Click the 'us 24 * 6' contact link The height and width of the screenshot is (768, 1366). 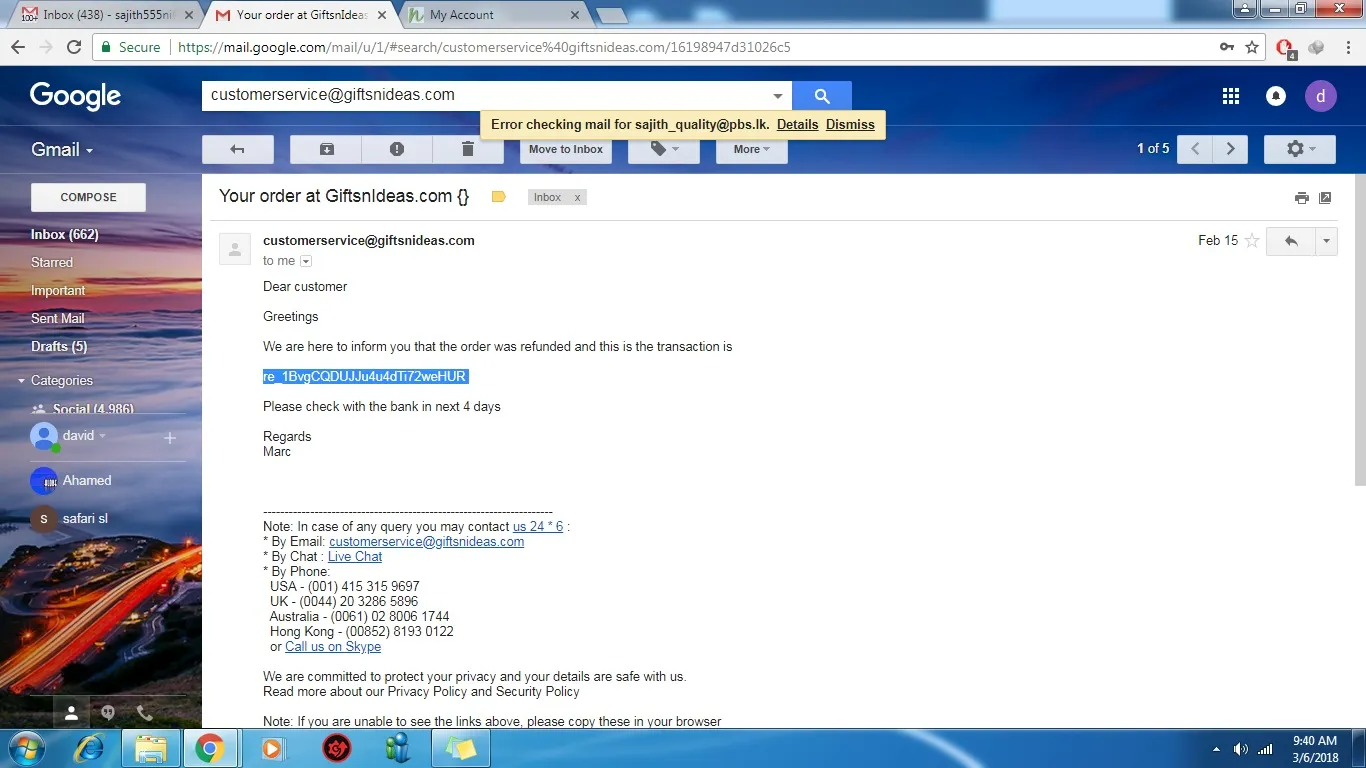pos(538,527)
